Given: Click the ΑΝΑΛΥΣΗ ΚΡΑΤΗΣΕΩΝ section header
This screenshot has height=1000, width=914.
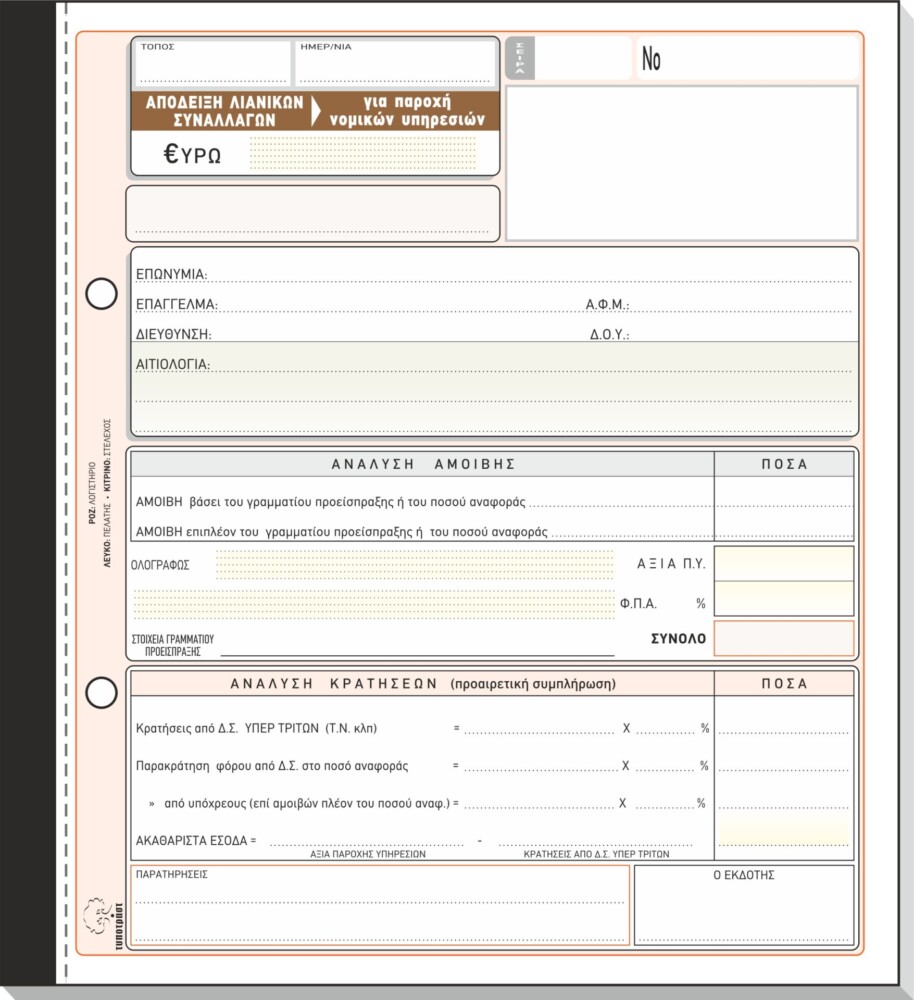Looking at the screenshot, I should click(x=422, y=684).
